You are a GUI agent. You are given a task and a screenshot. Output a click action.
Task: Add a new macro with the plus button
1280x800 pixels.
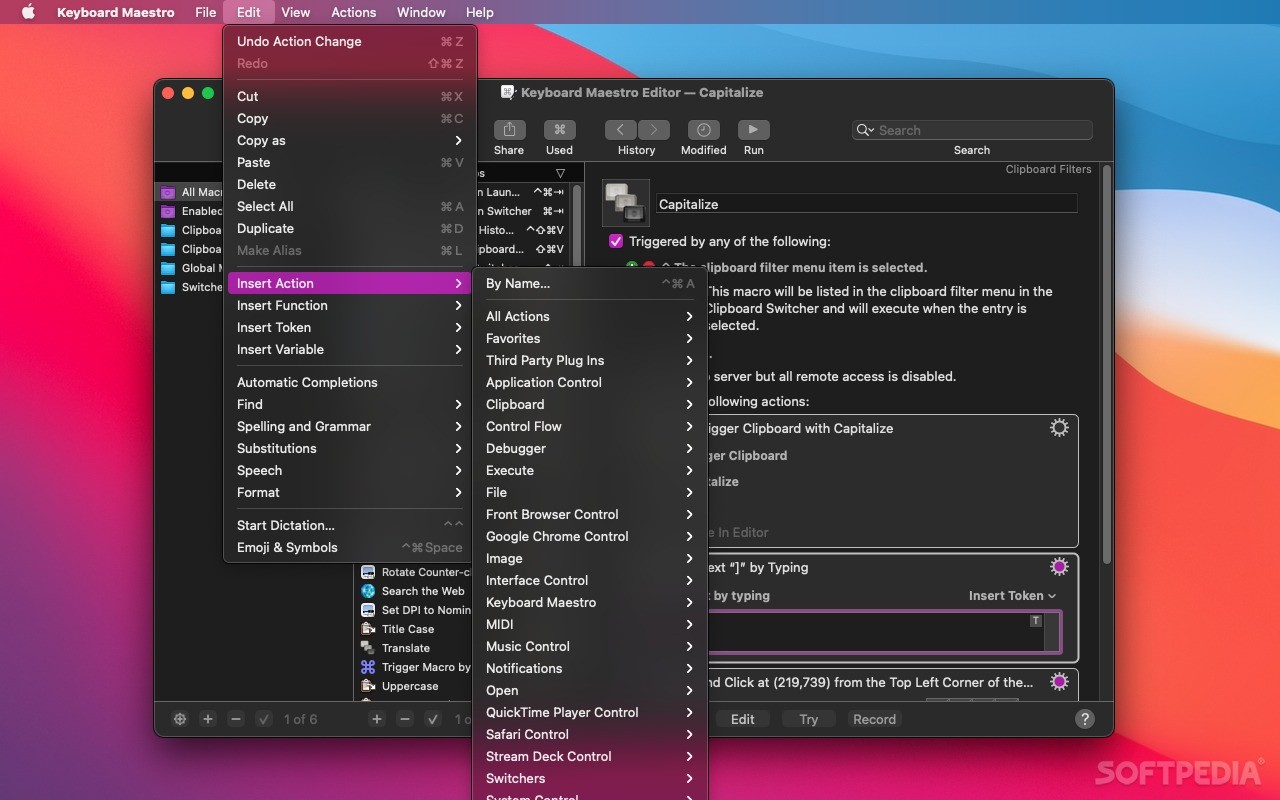377,719
